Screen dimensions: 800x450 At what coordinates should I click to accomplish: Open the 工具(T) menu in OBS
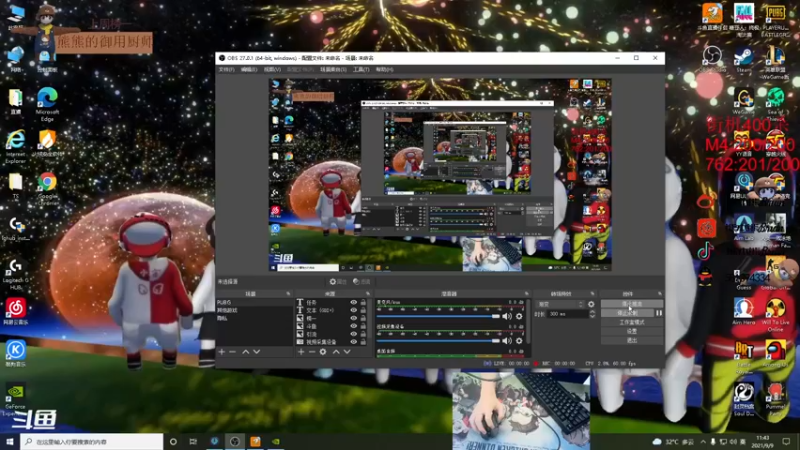click(361, 69)
